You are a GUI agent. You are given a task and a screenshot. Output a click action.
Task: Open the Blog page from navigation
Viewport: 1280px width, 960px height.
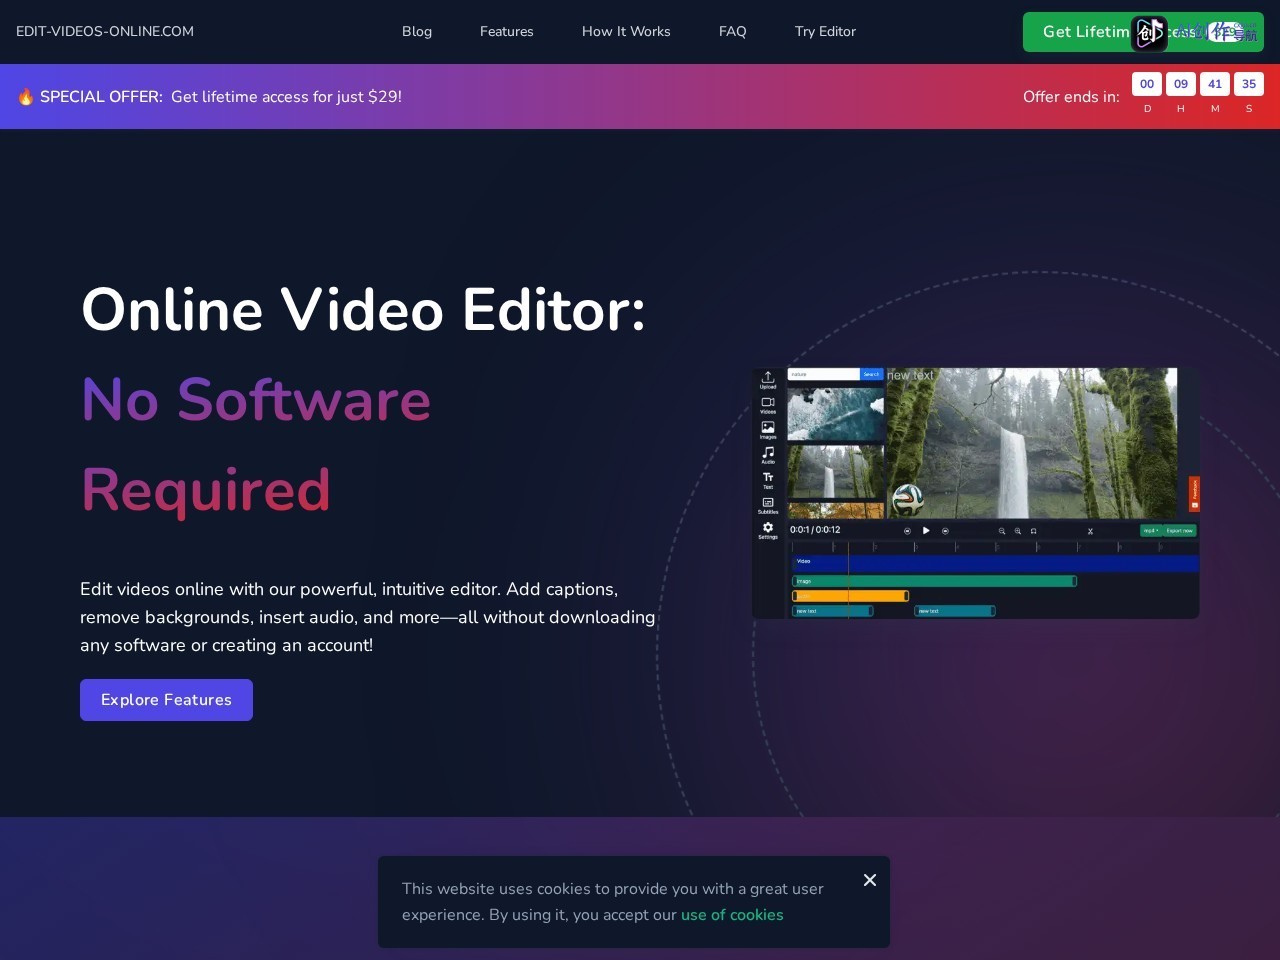coord(417,32)
